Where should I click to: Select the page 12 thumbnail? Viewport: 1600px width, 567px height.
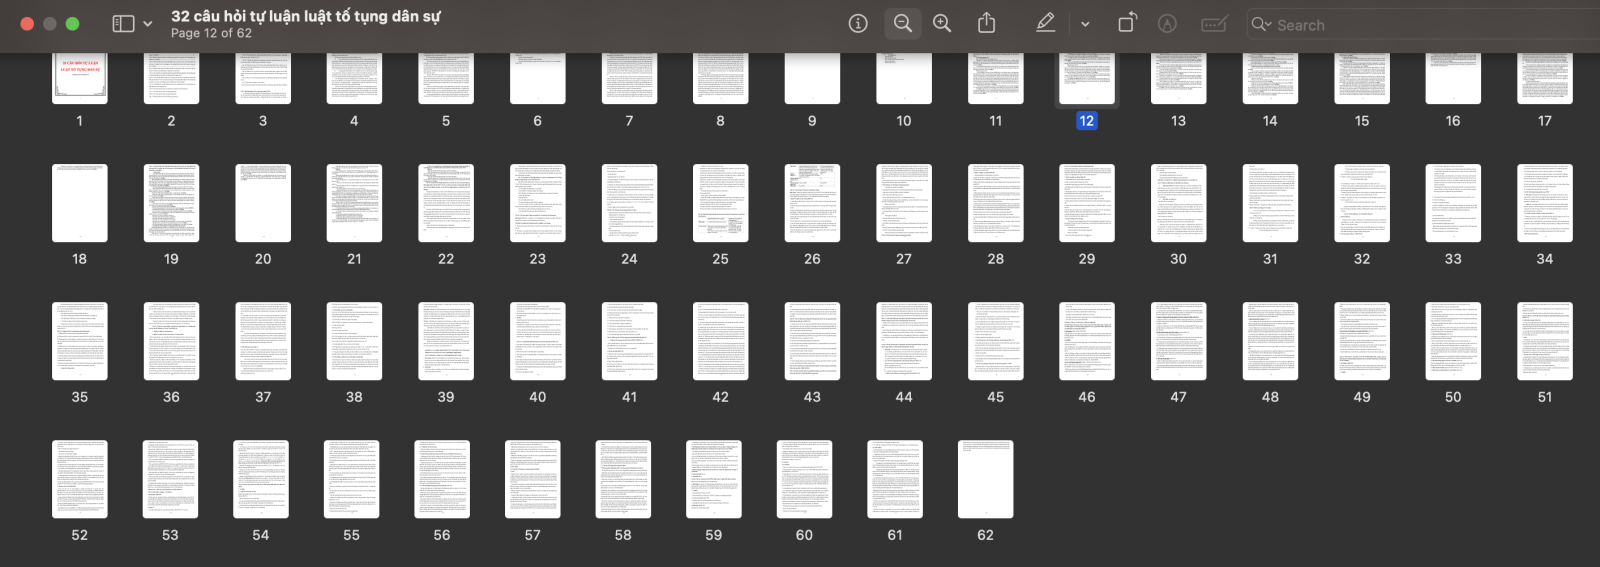click(x=1087, y=78)
